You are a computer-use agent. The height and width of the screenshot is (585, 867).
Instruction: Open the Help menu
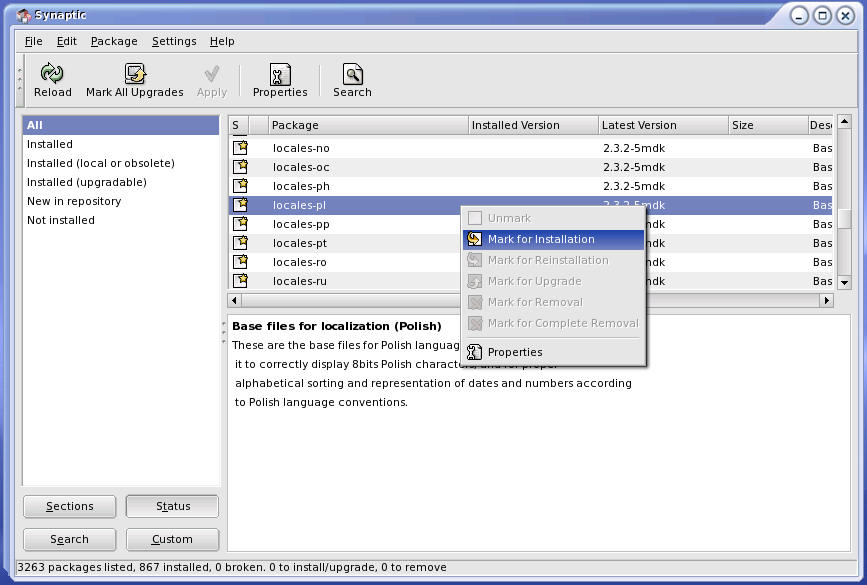click(222, 41)
